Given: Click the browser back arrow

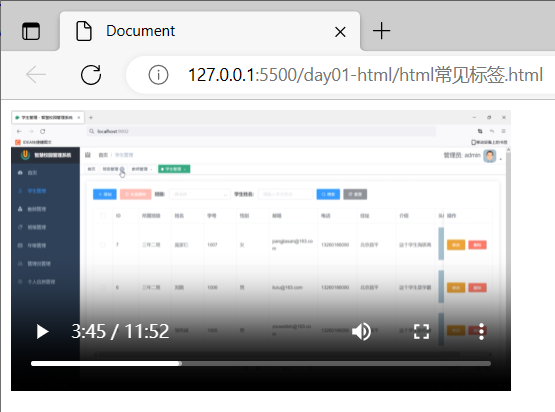Looking at the screenshot, I should click(36, 75).
